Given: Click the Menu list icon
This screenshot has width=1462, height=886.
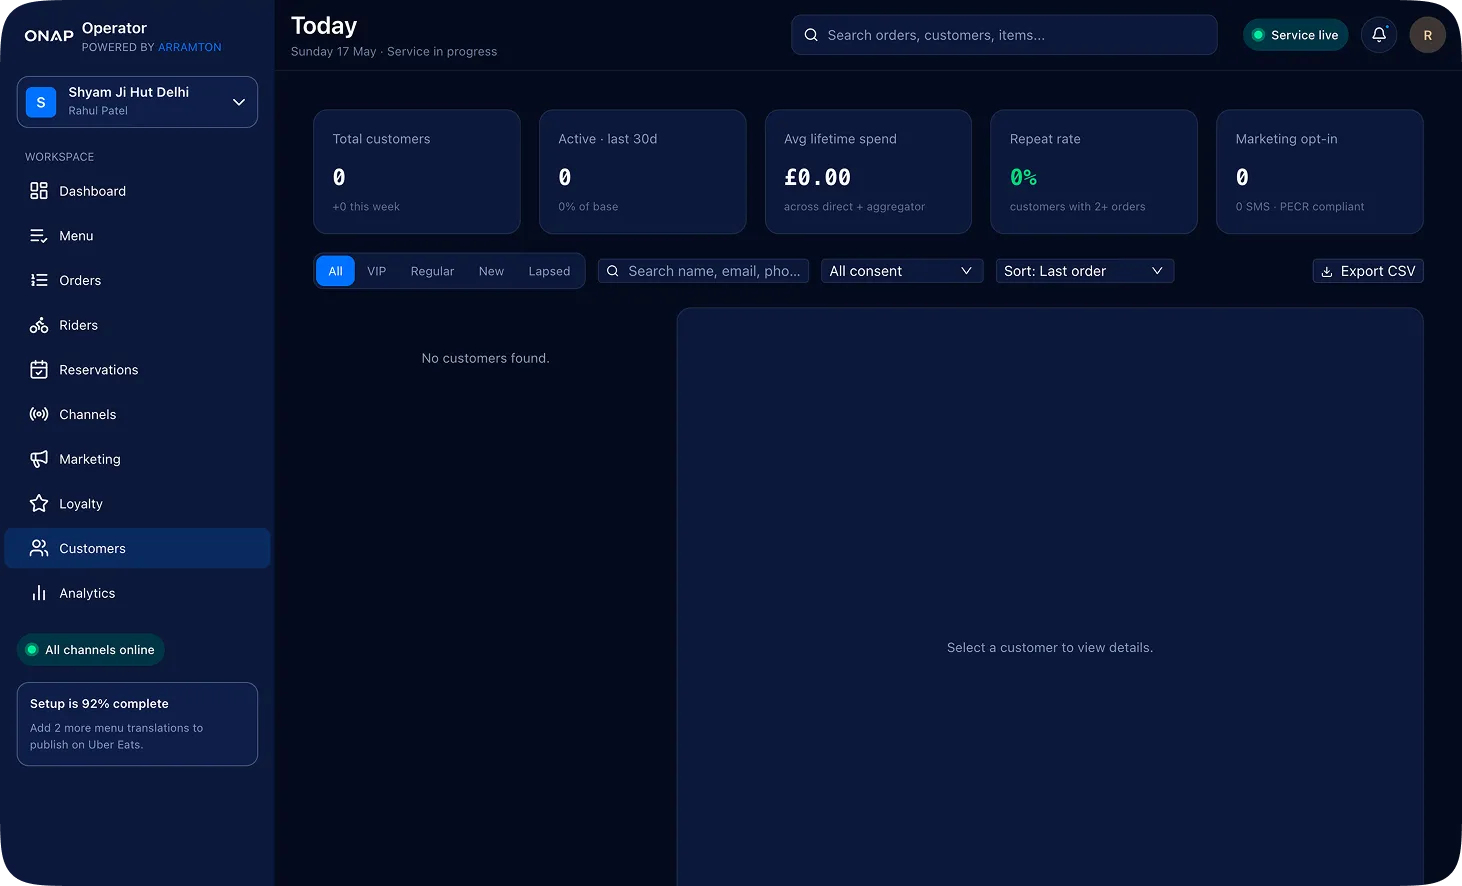Looking at the screenshot, I should pyautogui.click(x=39, y=236).
